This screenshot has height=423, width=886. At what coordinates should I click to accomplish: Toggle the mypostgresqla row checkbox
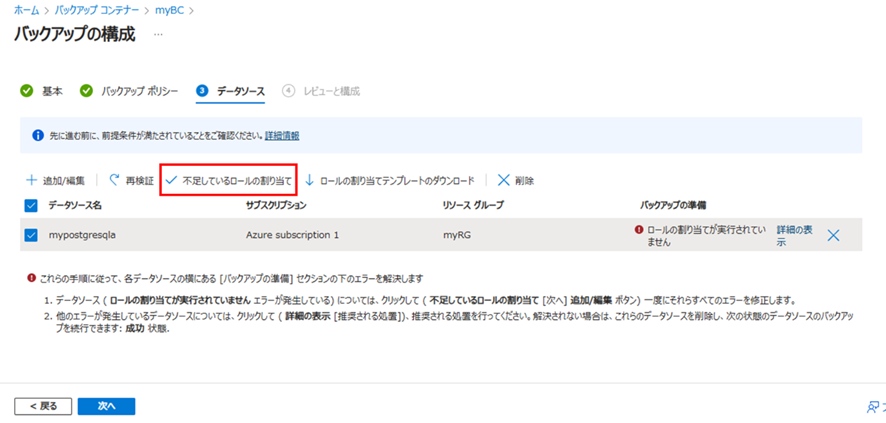pos(31,236)
